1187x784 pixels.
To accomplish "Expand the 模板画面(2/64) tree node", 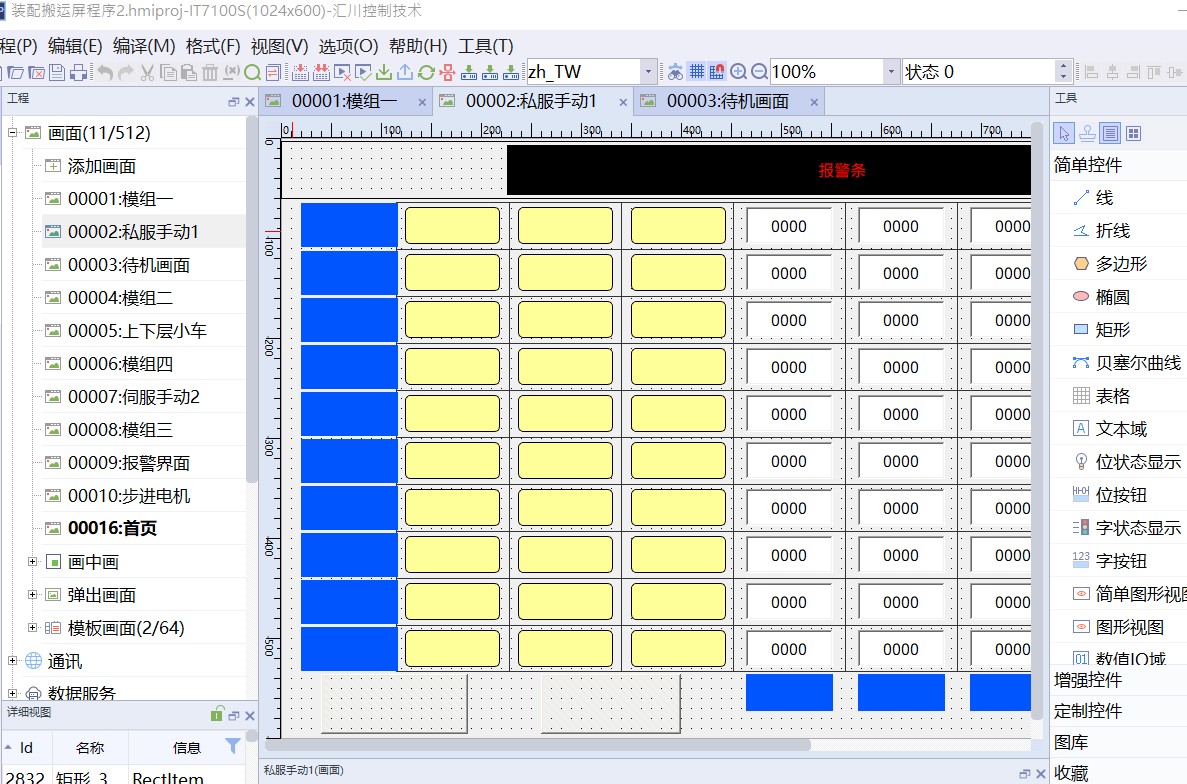I will [33, 628].
